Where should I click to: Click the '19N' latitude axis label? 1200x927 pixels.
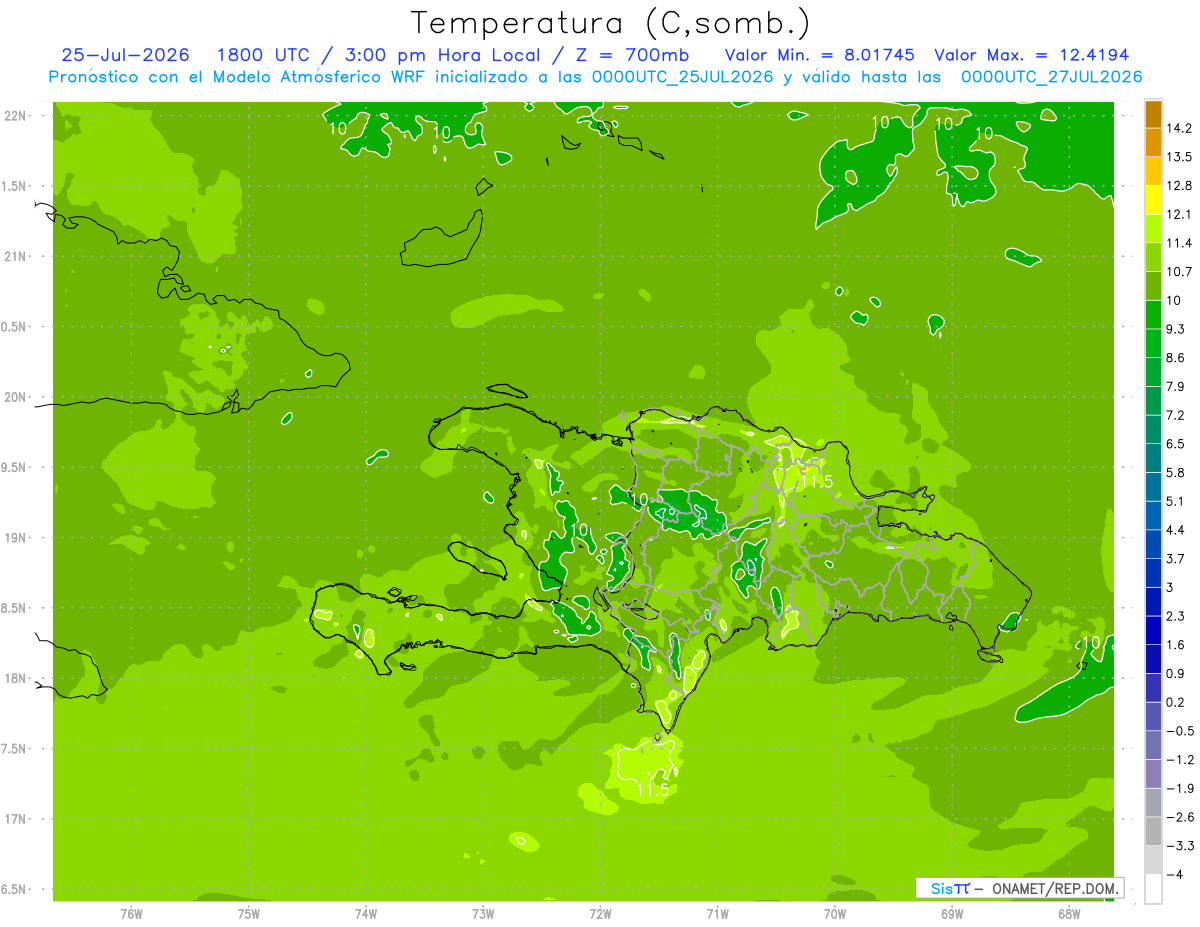(x=17, y=538)
